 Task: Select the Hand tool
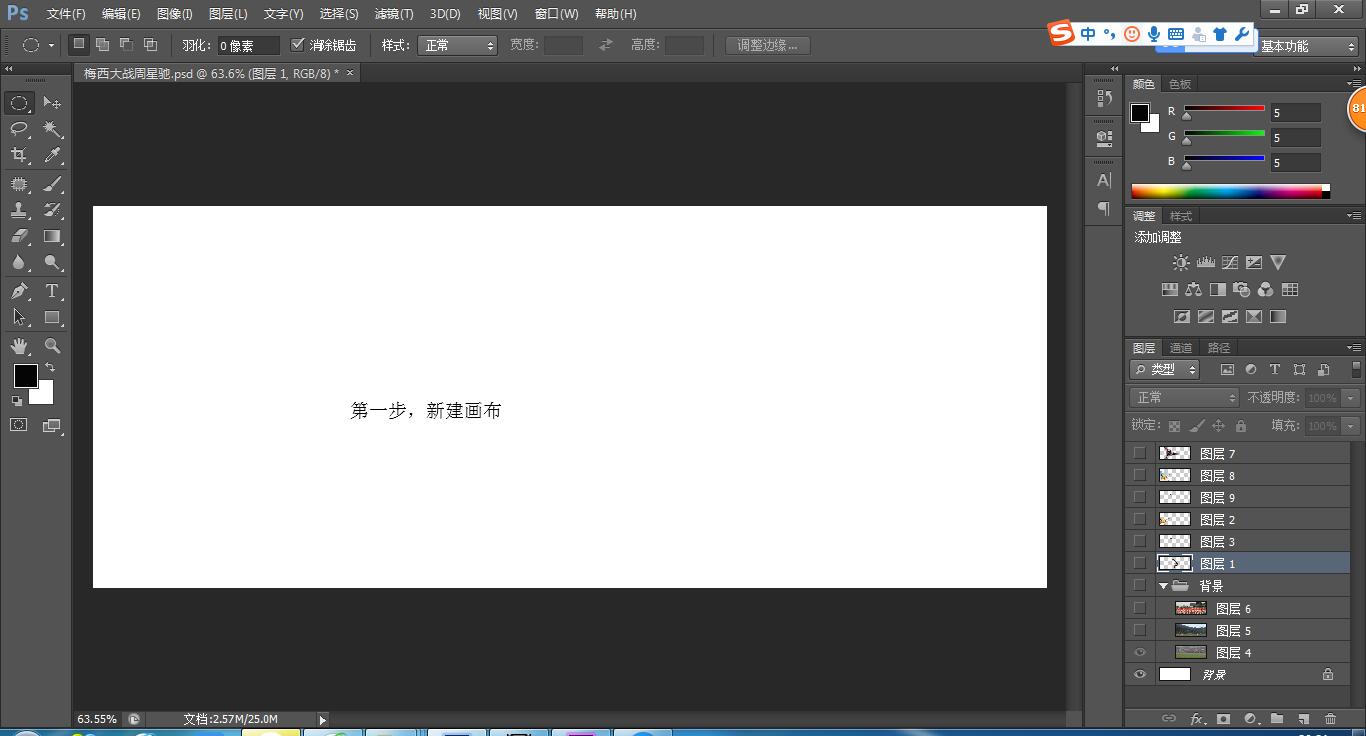coord(20,345)
